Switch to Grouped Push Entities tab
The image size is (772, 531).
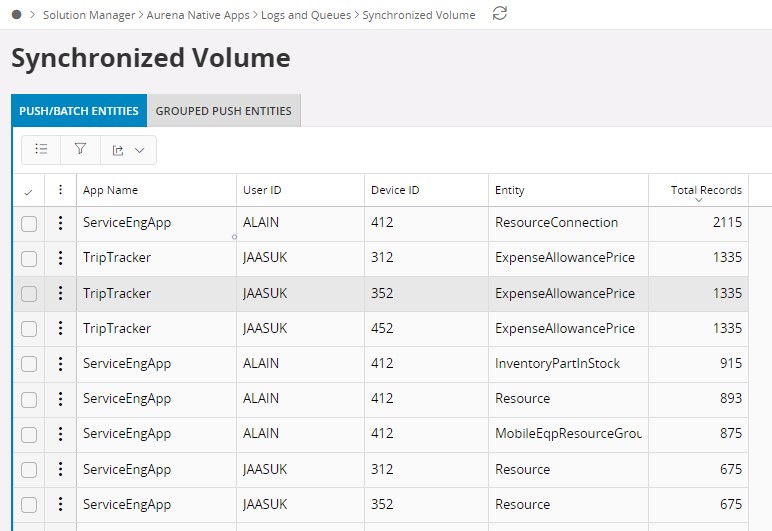(223, 111)
